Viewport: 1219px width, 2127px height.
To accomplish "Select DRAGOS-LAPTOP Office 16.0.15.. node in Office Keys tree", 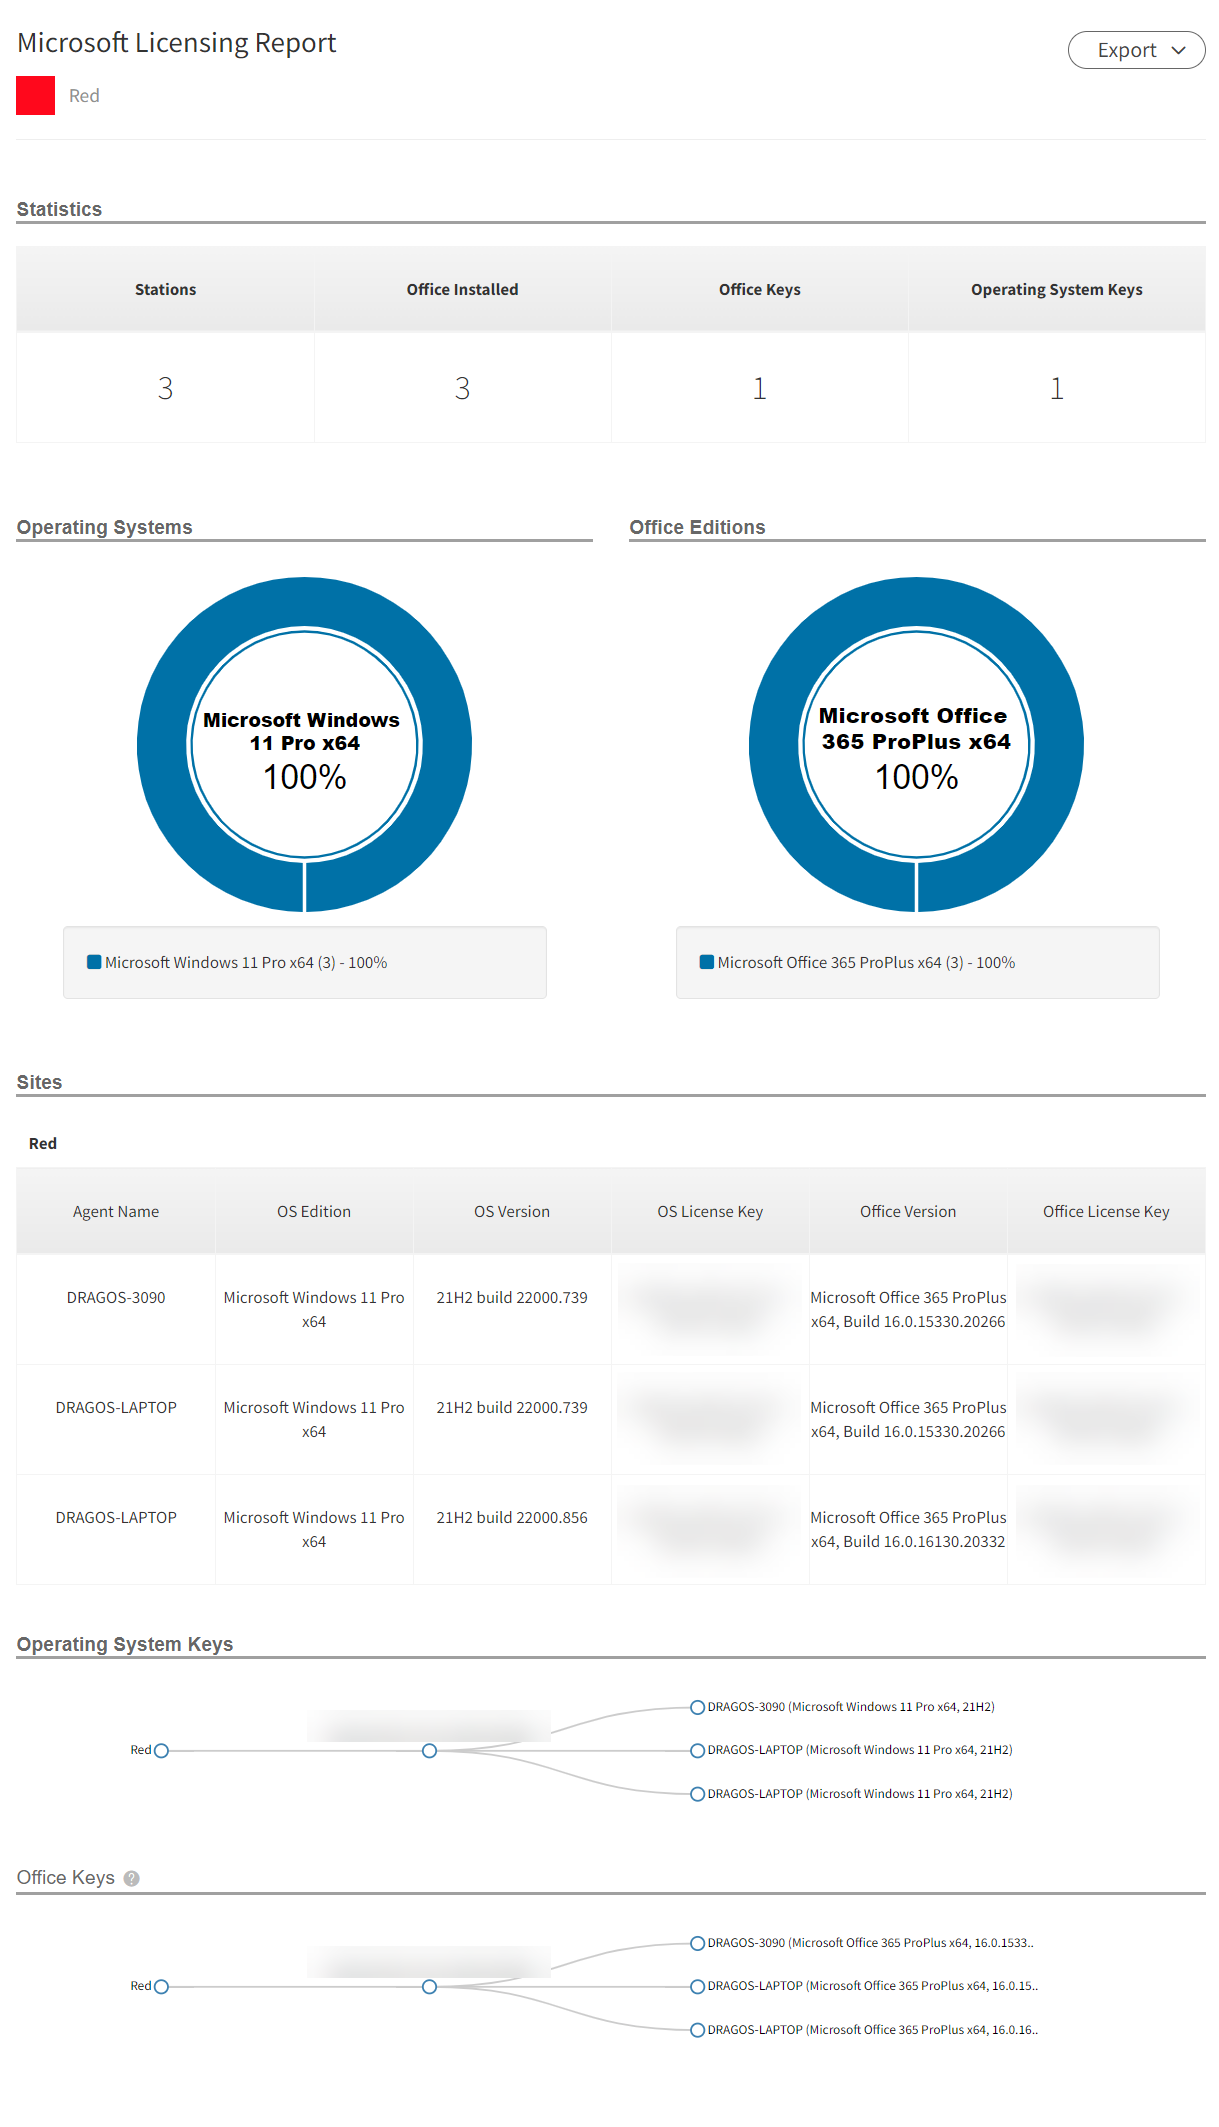I will point(698,1986).
